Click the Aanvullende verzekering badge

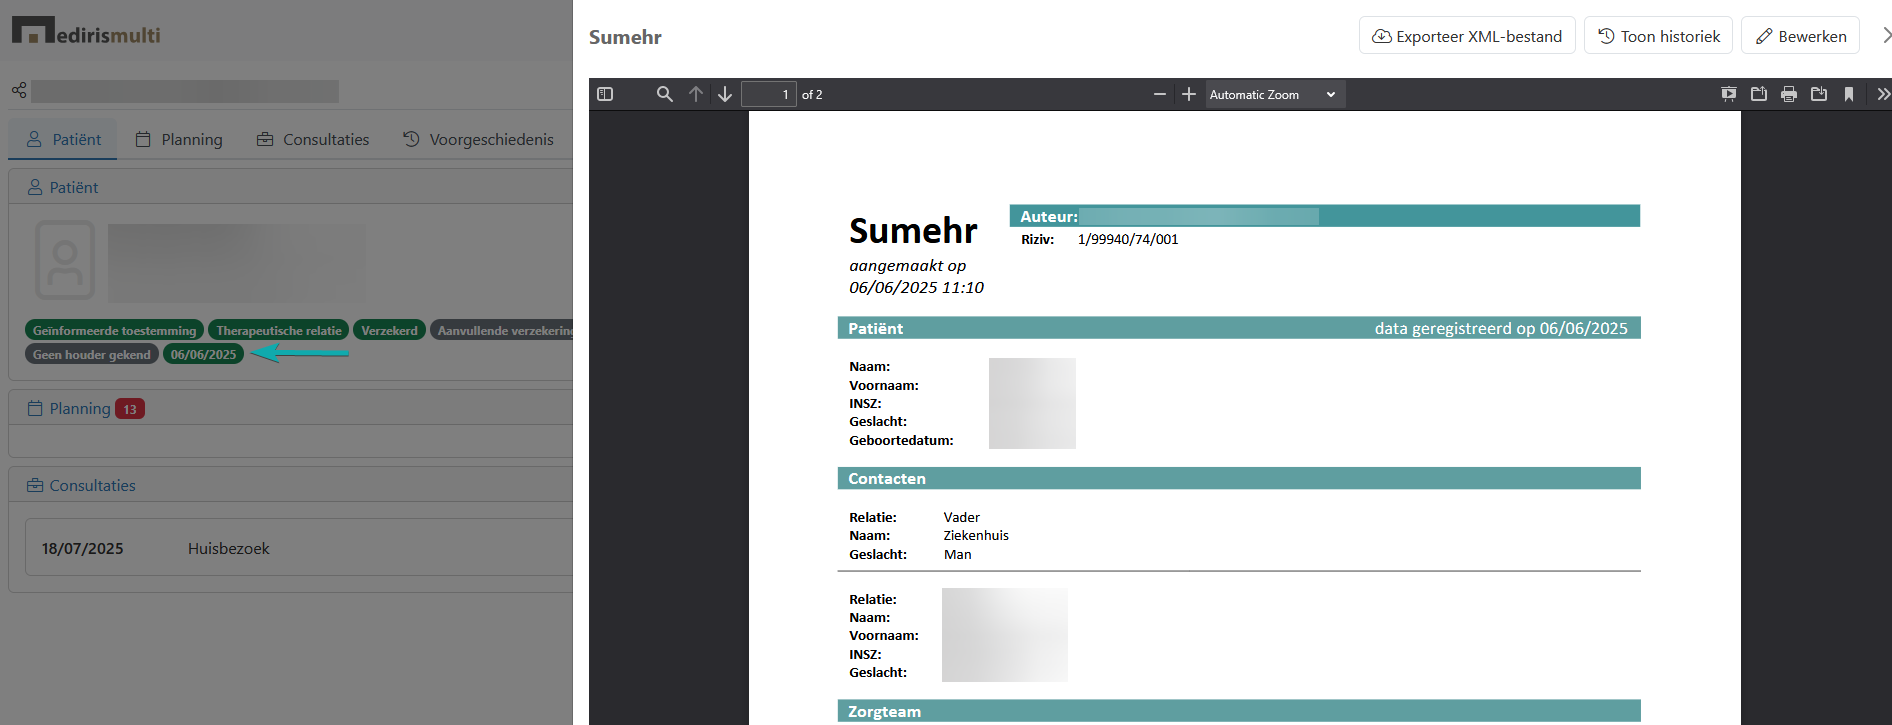(502, 330)
